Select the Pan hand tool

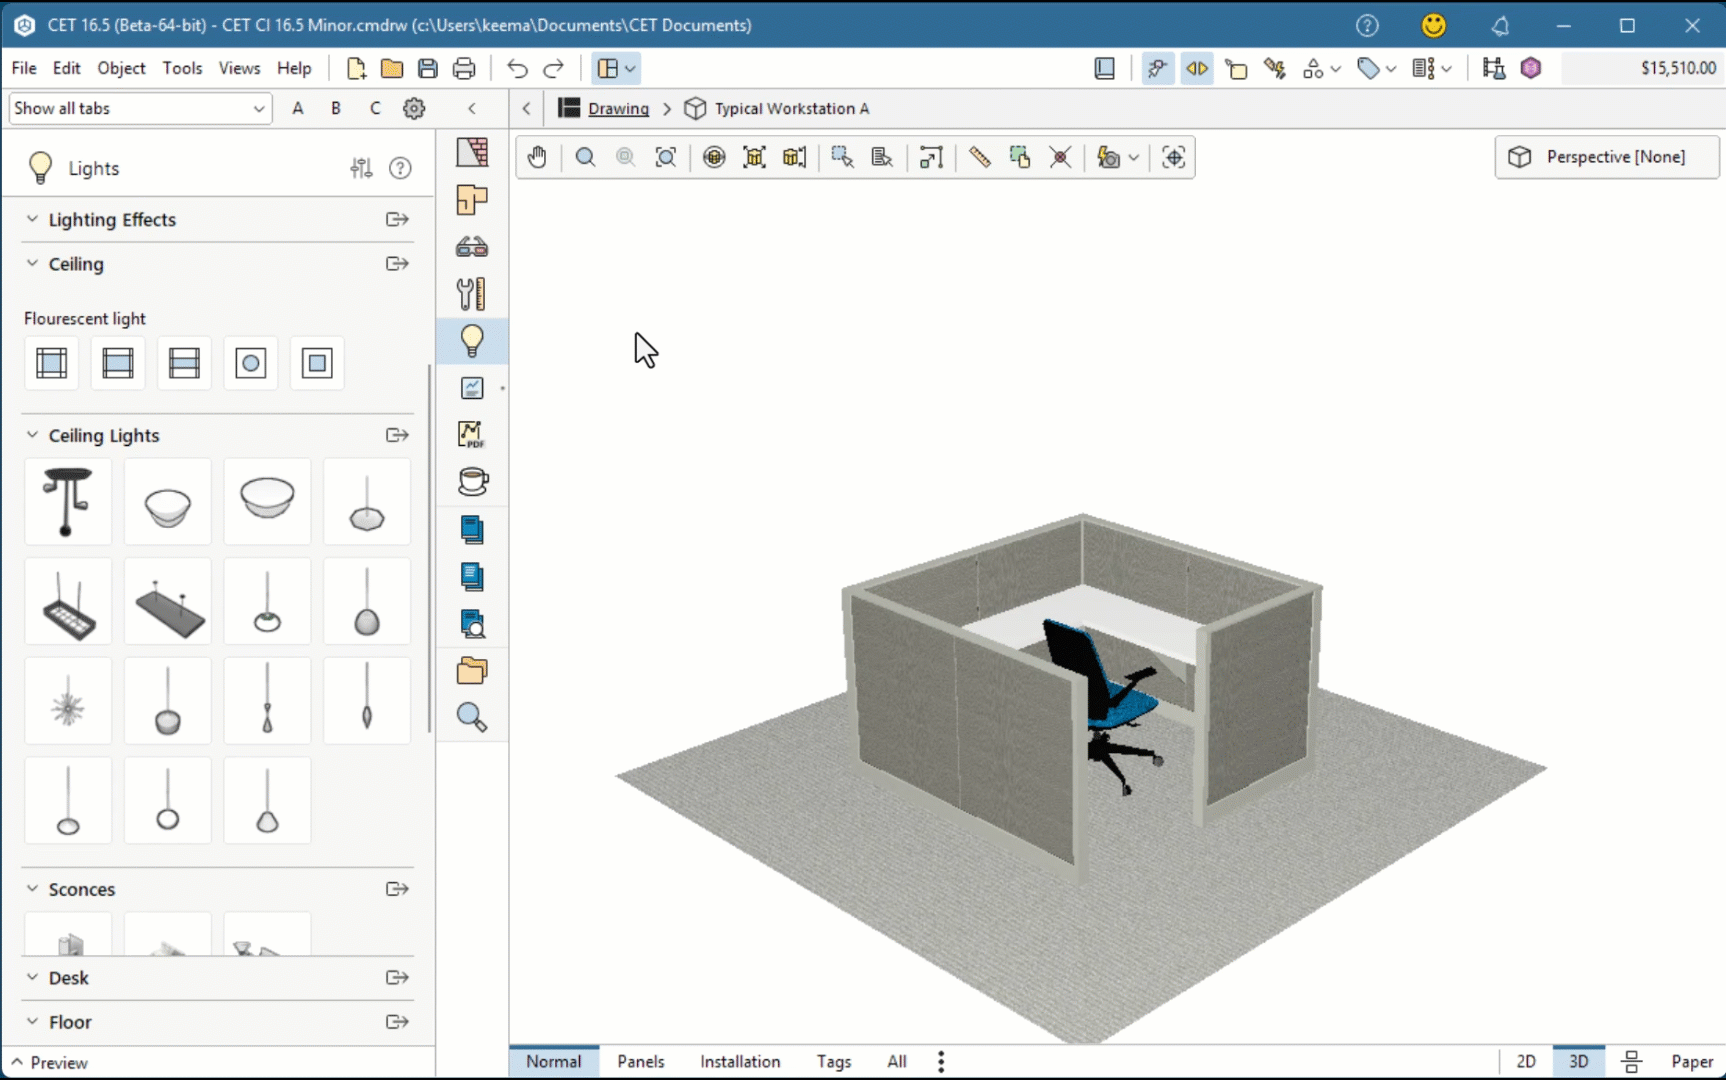[x=537, y=157]
